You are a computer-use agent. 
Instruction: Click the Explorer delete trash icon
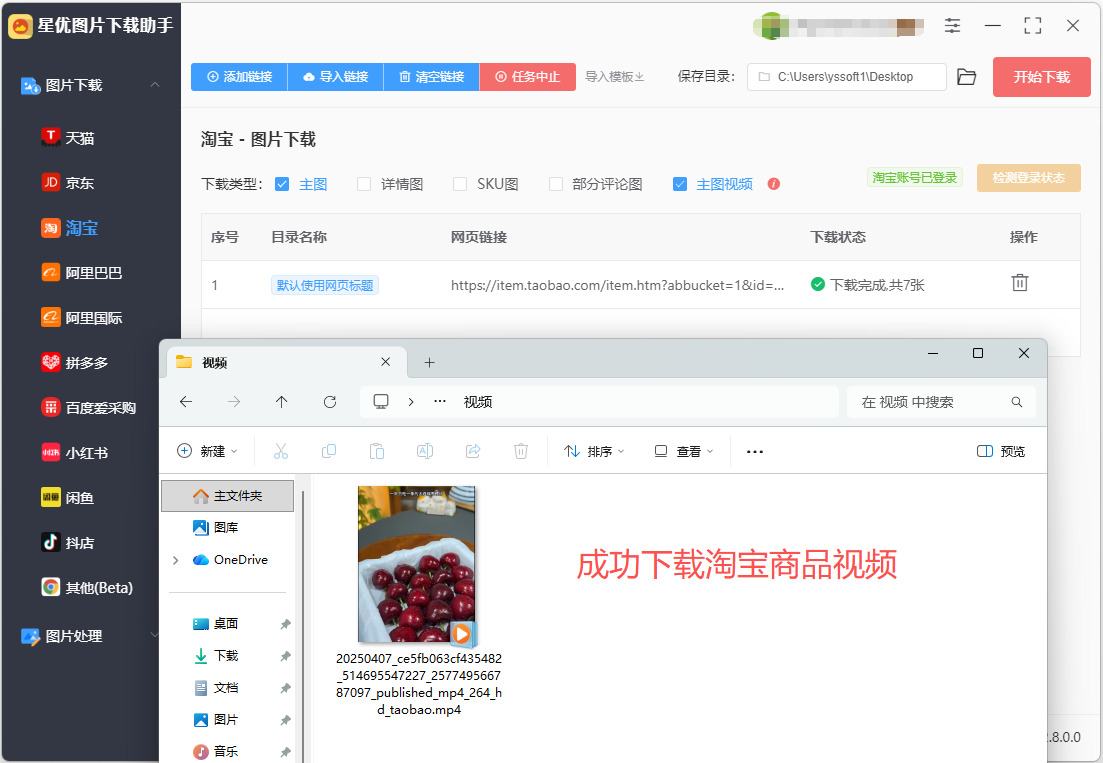point(521,451)
